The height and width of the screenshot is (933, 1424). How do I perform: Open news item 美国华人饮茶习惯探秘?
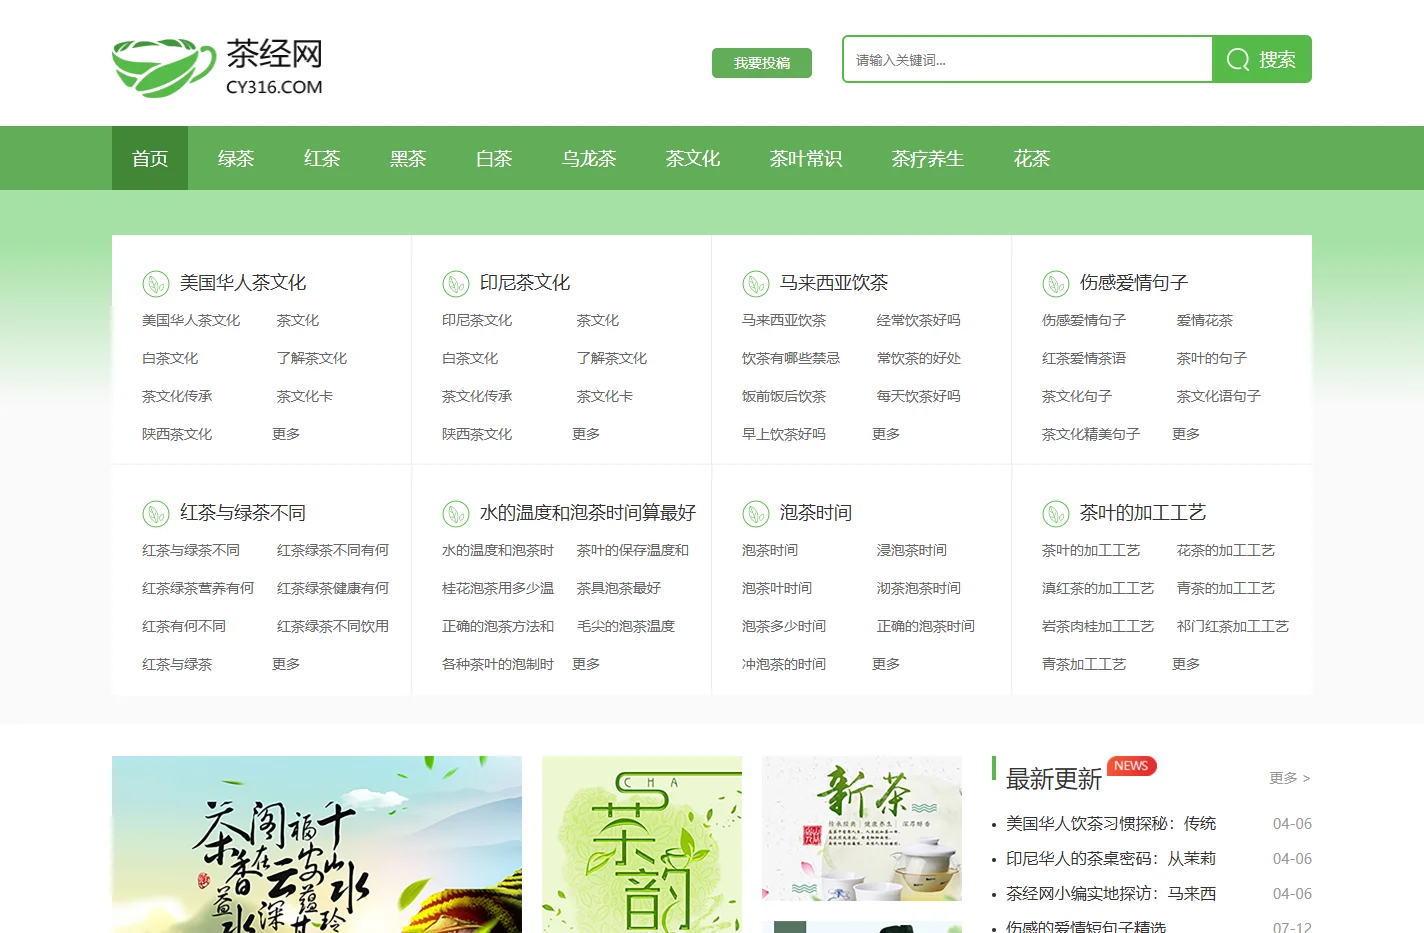1111,824
